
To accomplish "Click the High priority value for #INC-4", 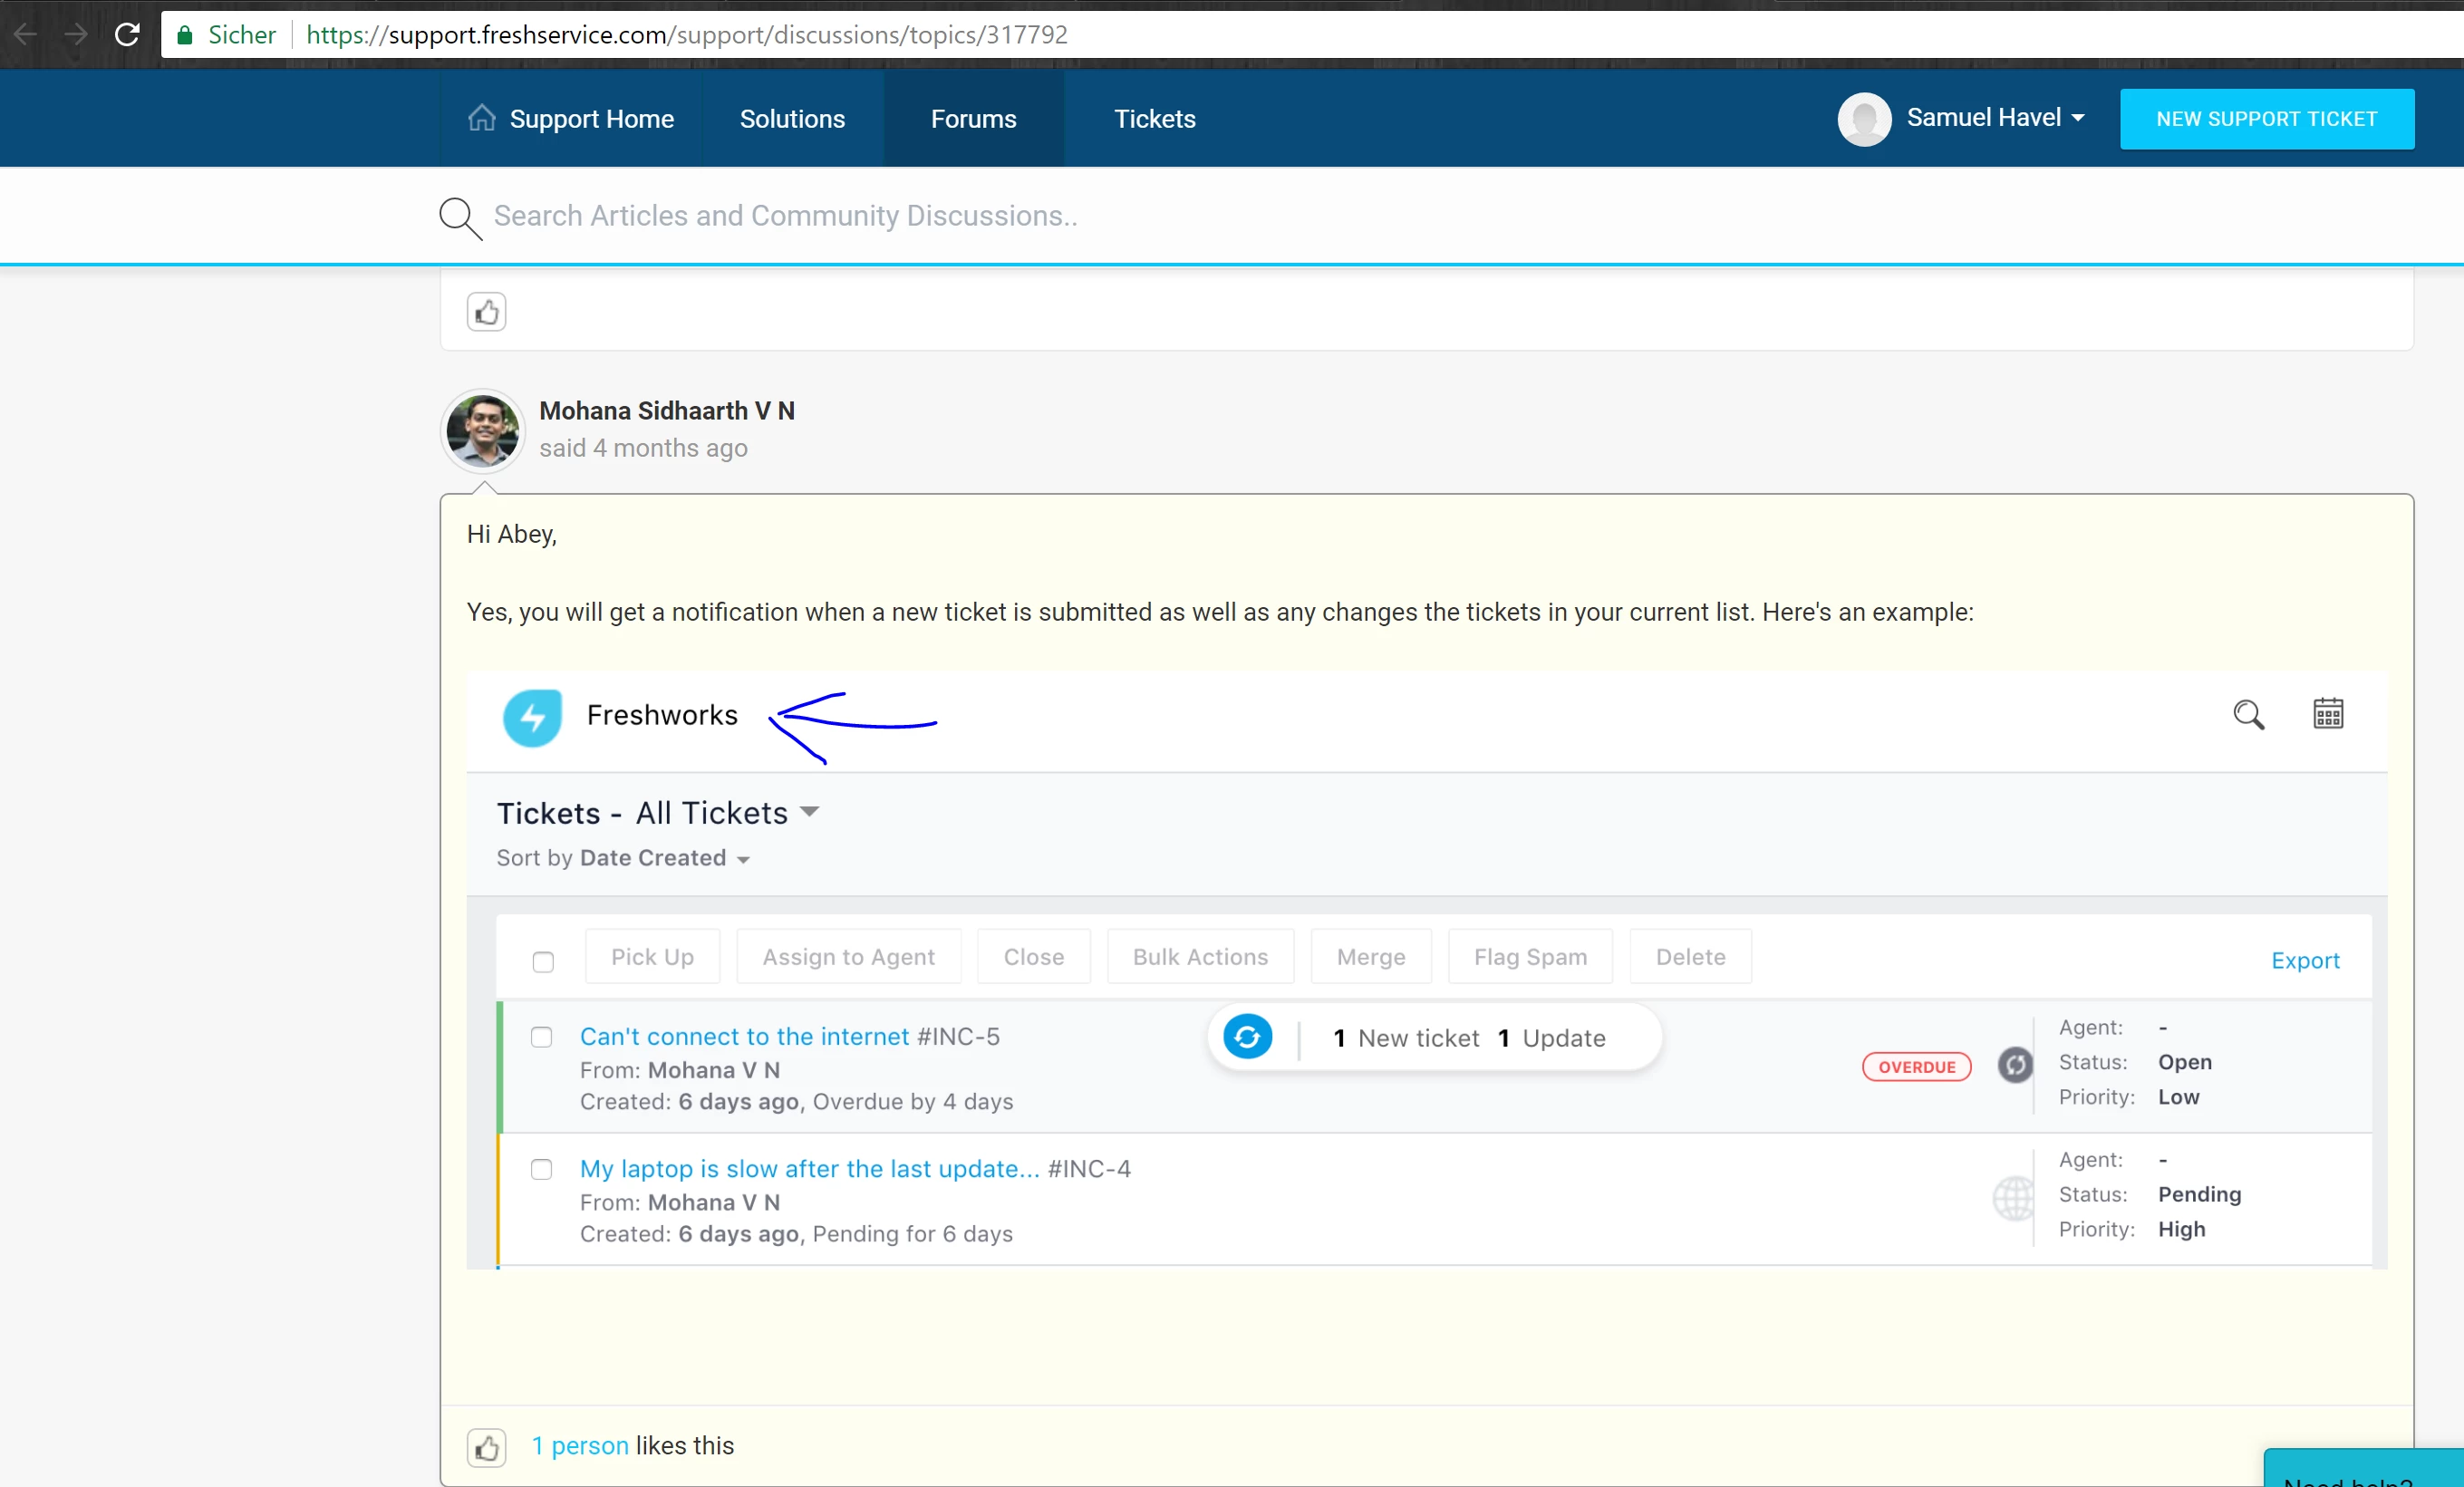I will pyautogui.click(x=2181, y=1229).
